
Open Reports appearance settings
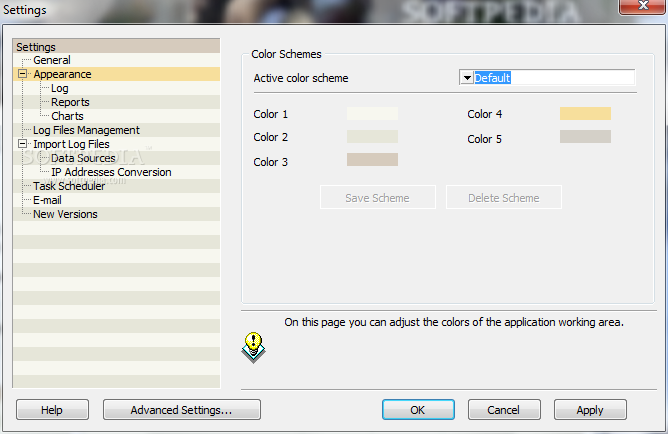point(70,102)
